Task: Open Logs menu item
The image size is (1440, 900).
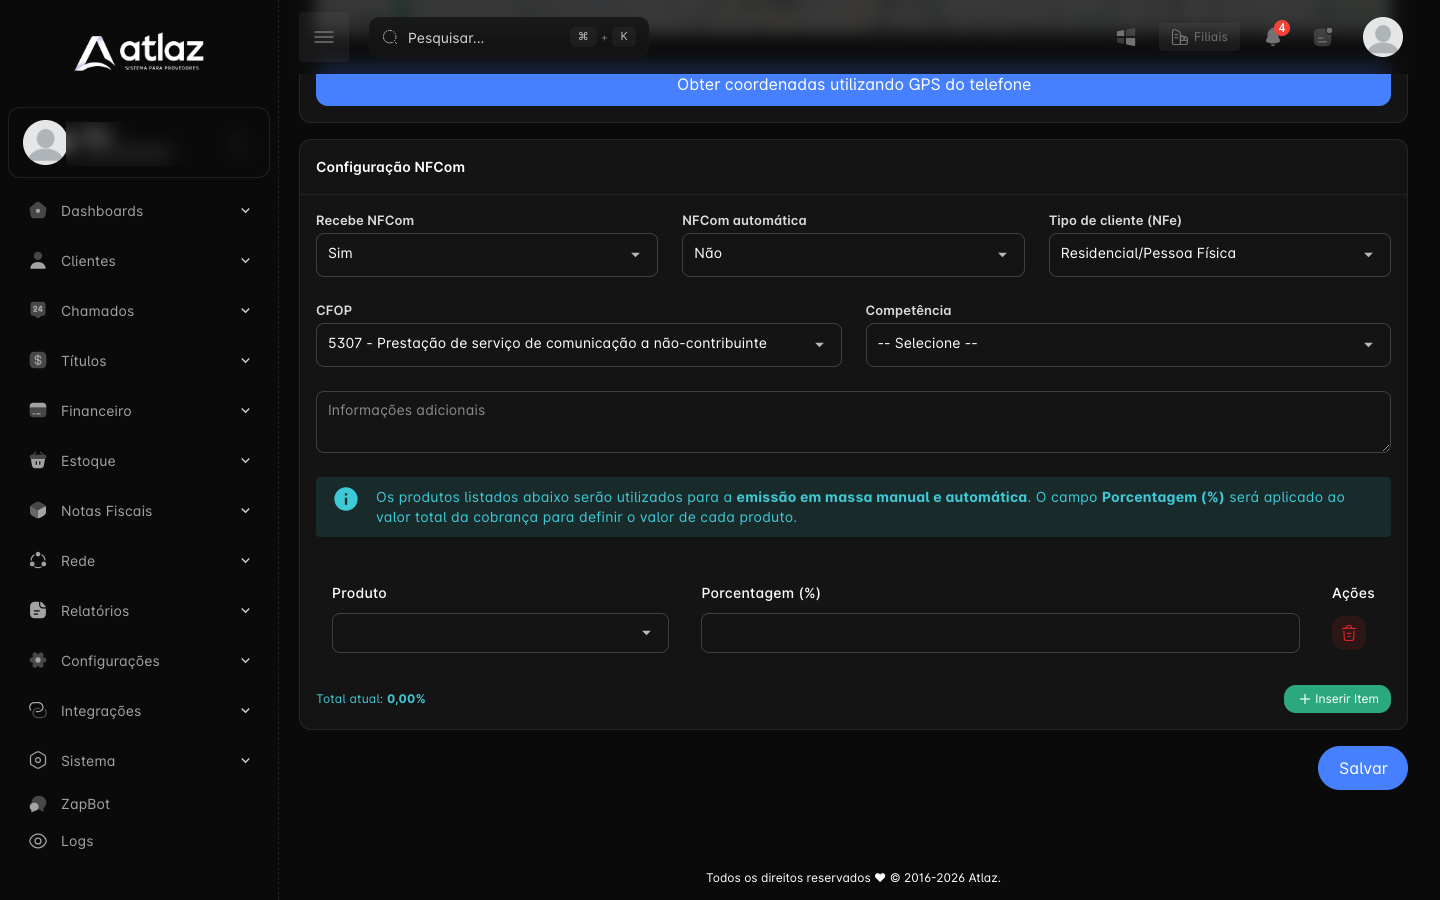Action: (x=139, y=841)
